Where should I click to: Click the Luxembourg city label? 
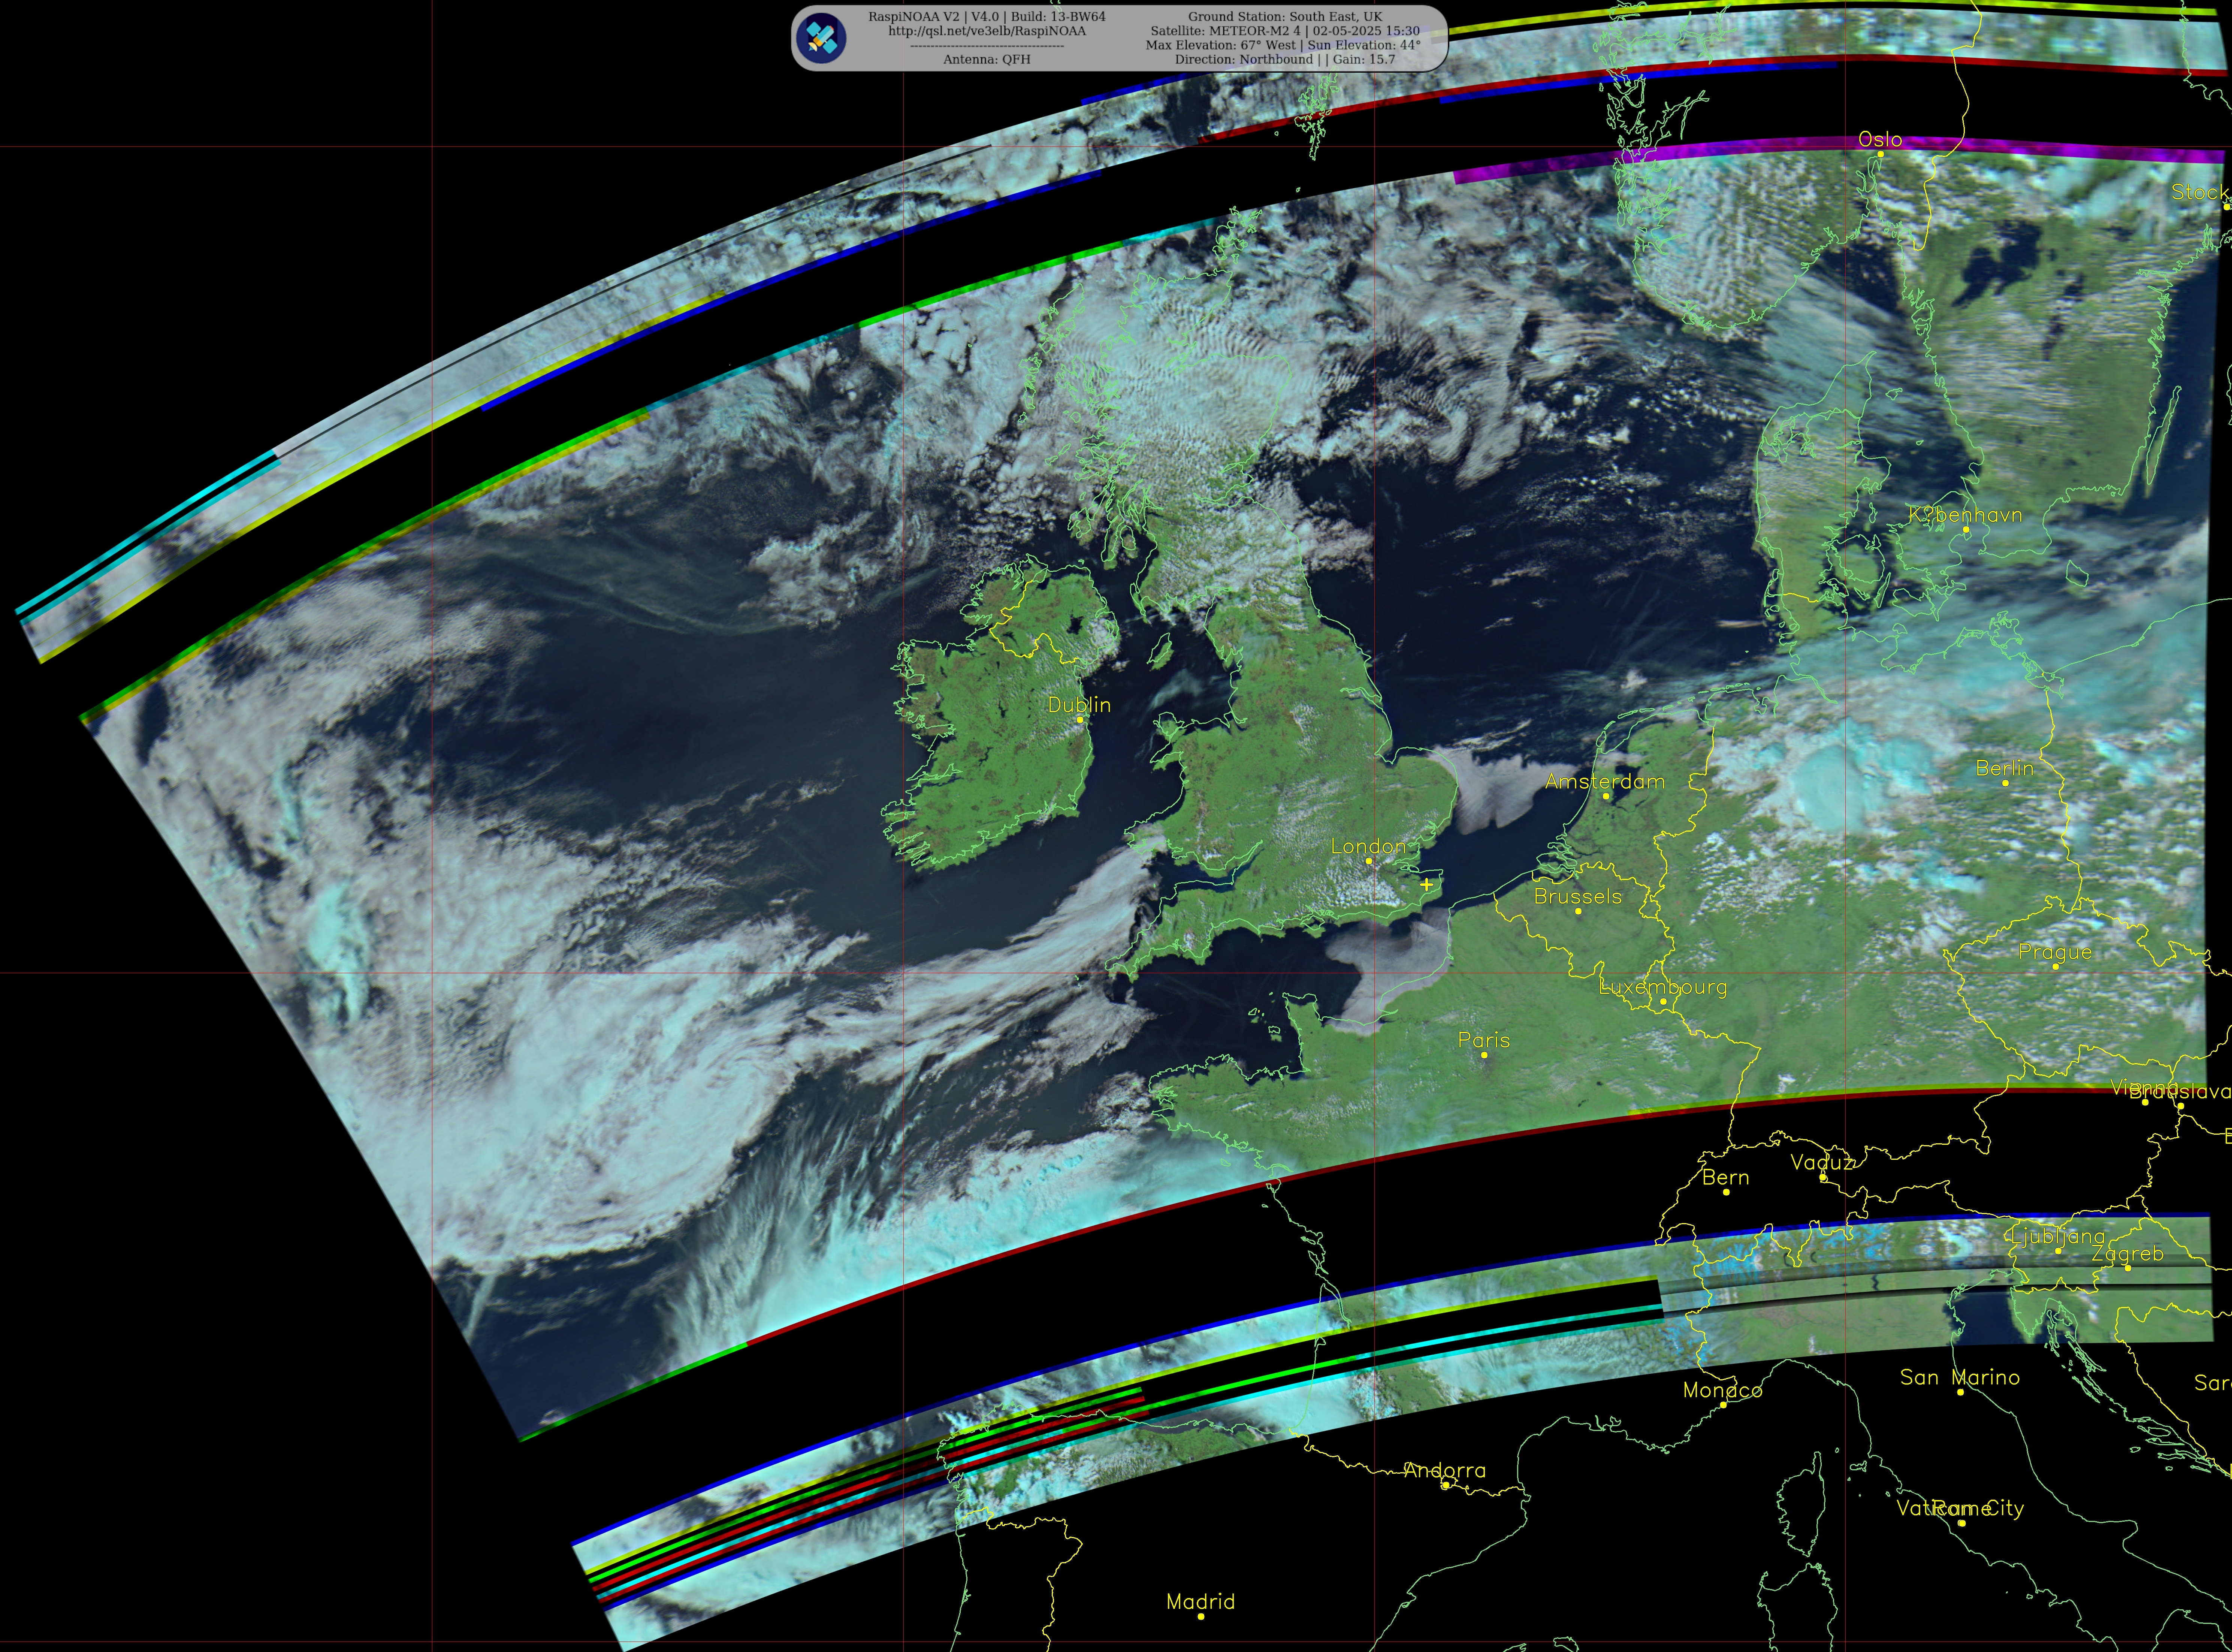pos(1663,987)
